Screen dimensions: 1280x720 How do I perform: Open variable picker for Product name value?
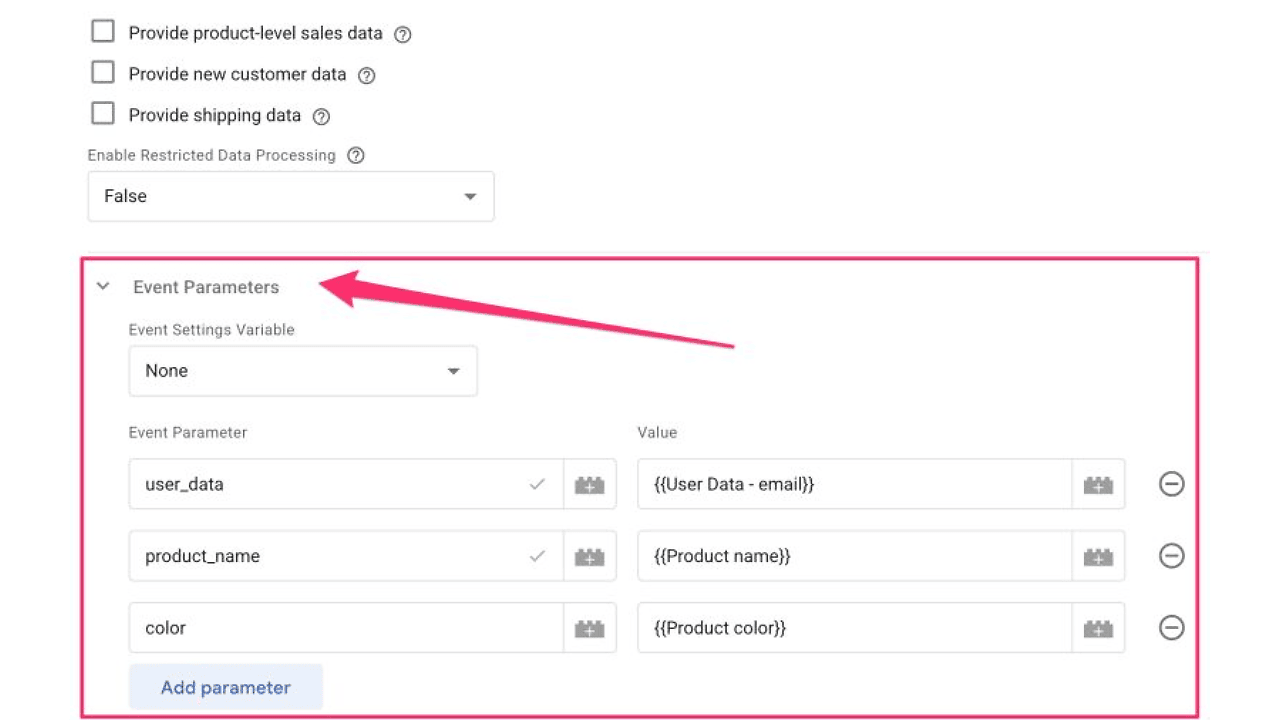coord(1098,557)
